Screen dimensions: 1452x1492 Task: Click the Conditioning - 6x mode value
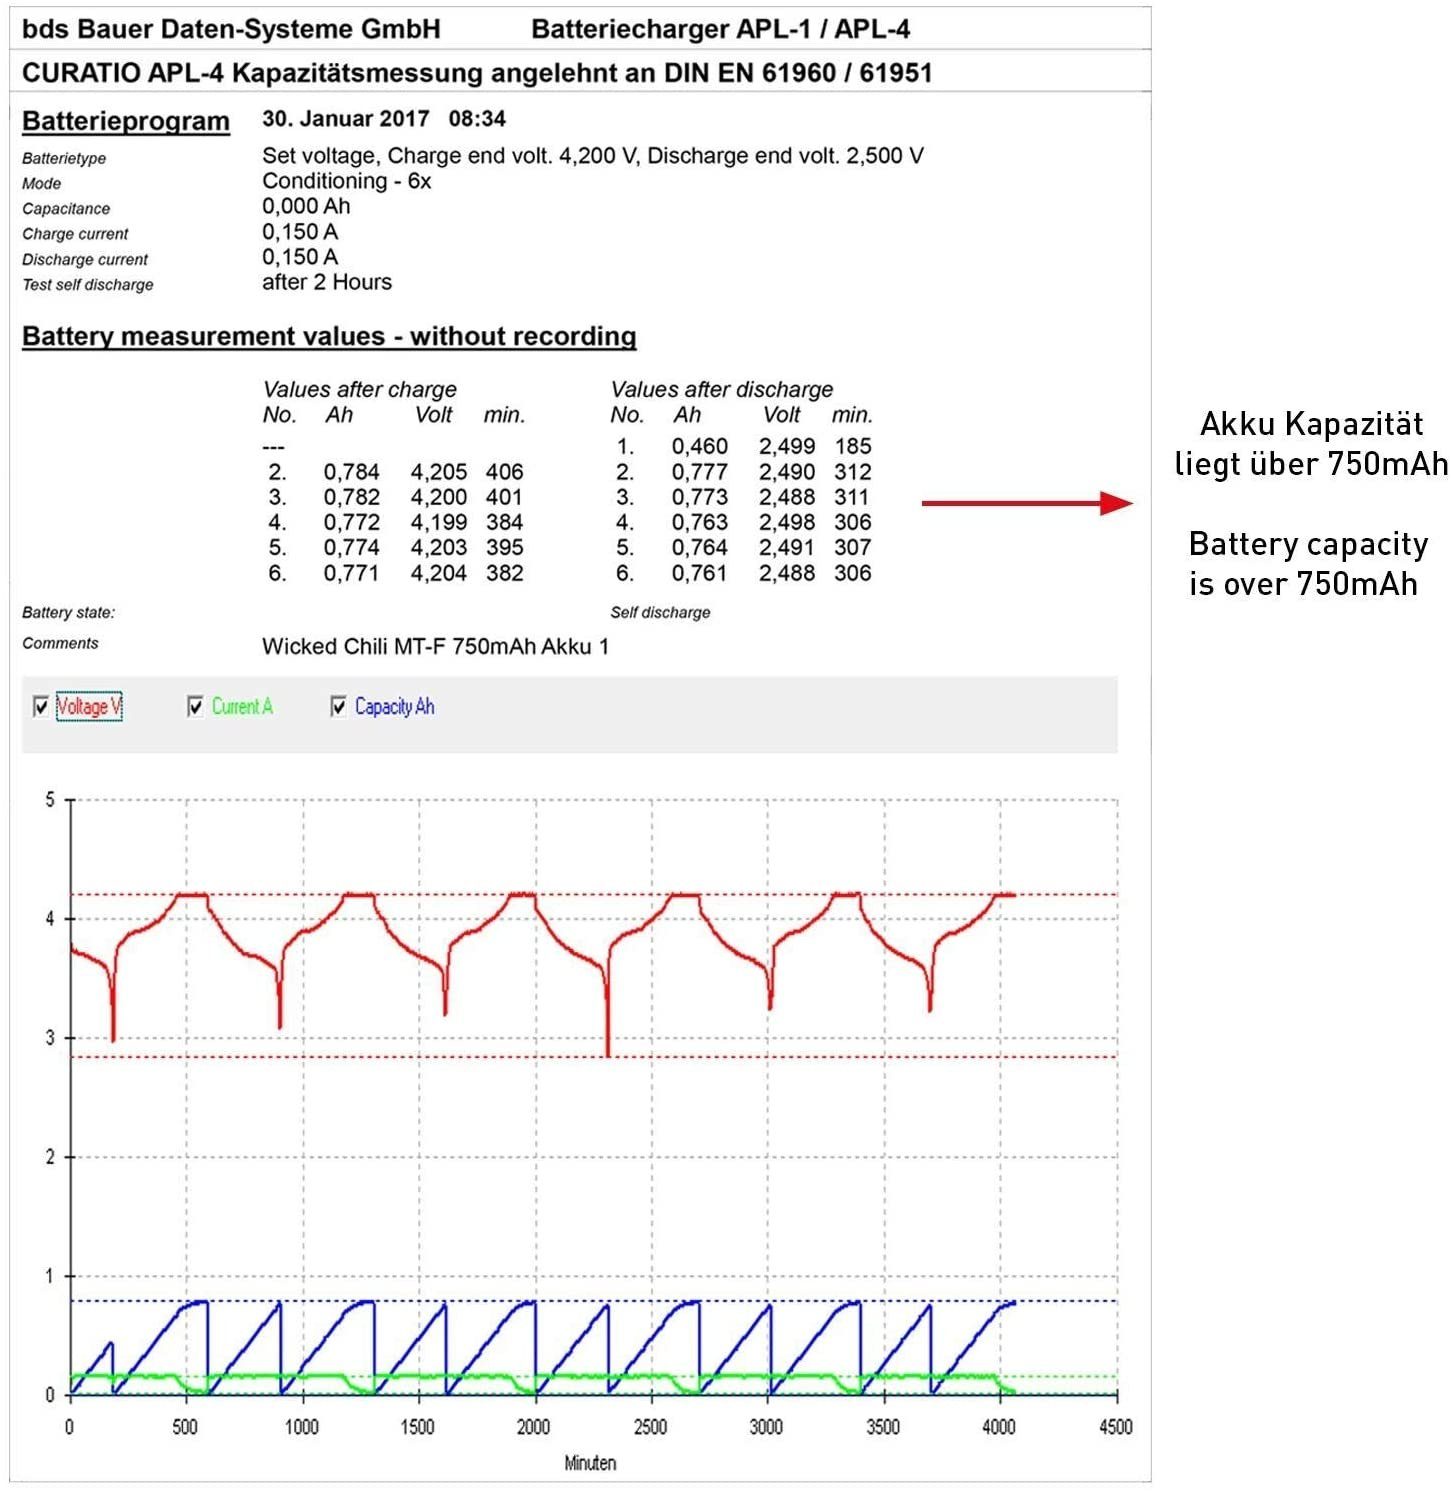point(346,181)
